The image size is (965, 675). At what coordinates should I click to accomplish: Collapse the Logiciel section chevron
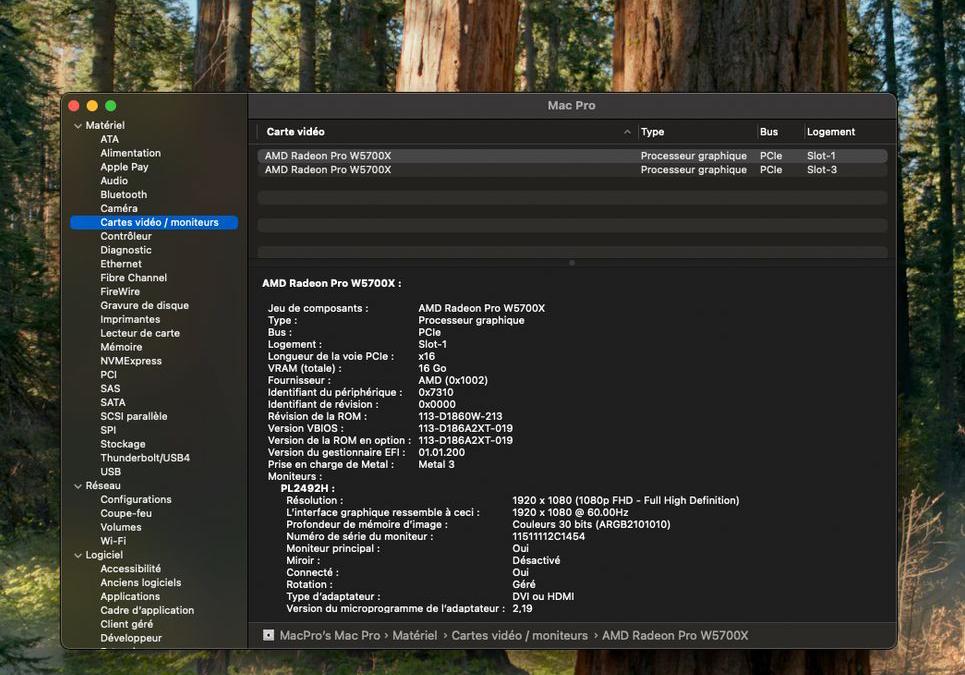click(x=78, y=556)
